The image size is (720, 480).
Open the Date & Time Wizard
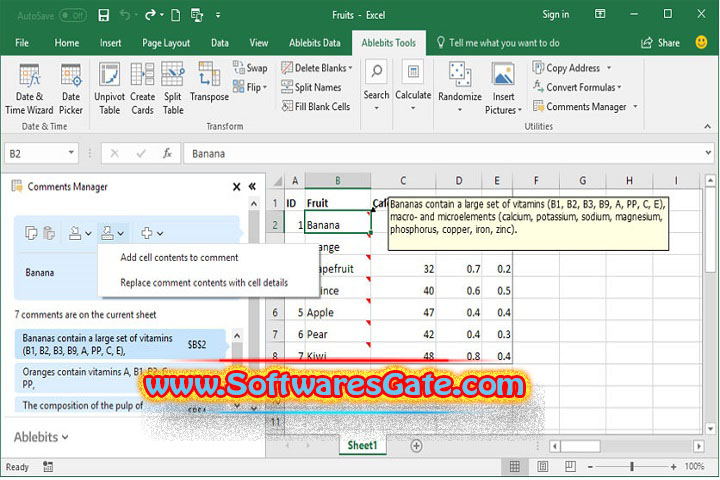(29, 89)
